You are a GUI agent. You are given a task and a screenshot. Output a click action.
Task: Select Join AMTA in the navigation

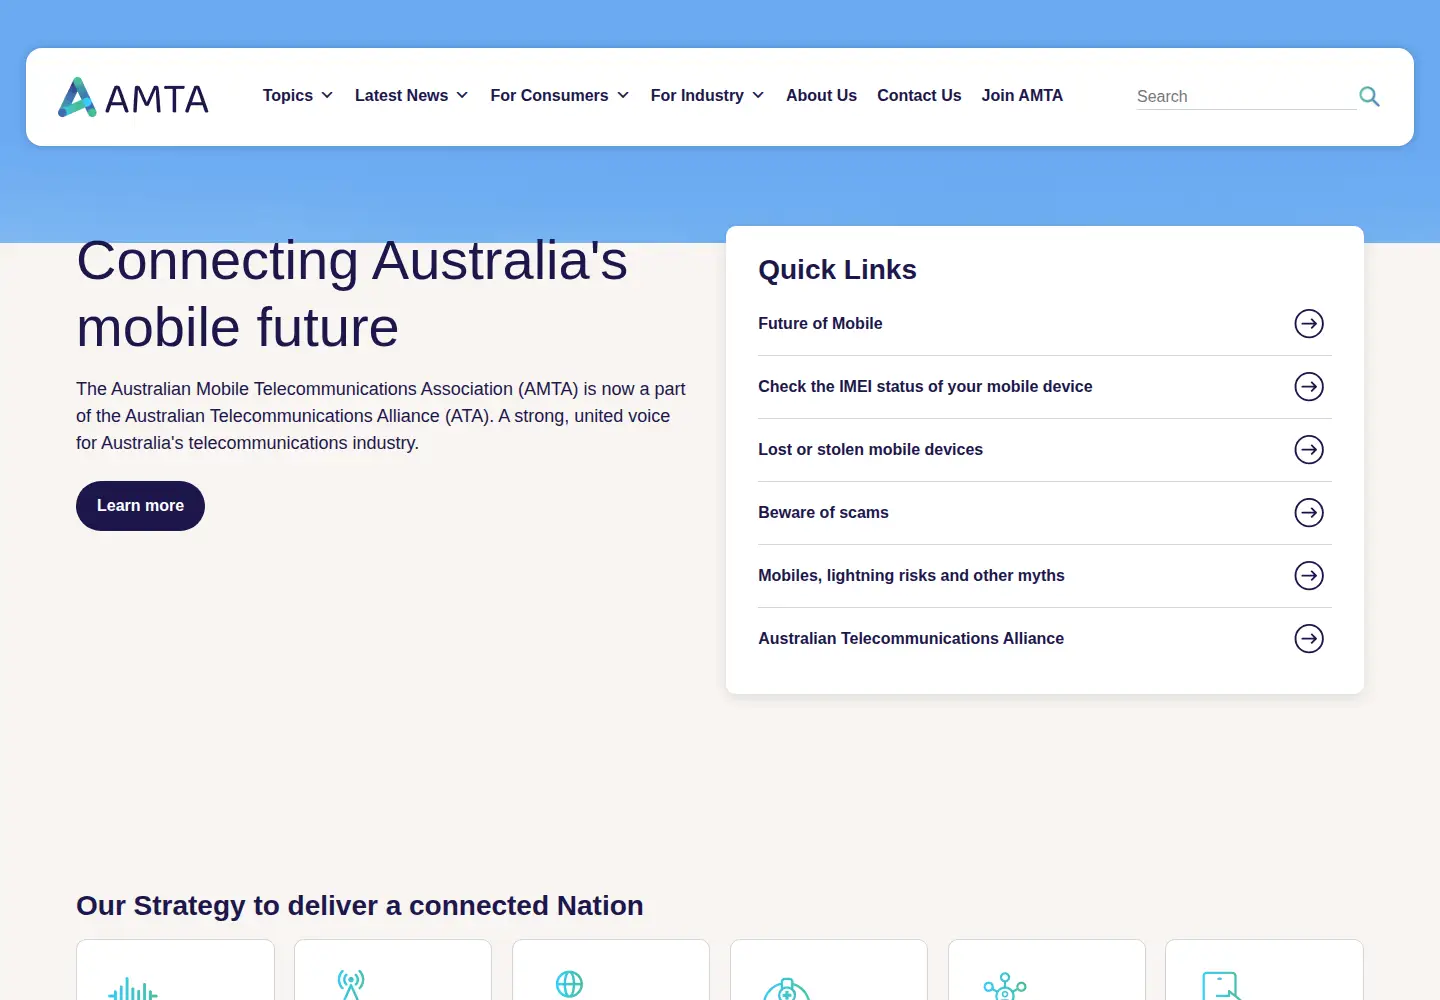[1022, 96]
